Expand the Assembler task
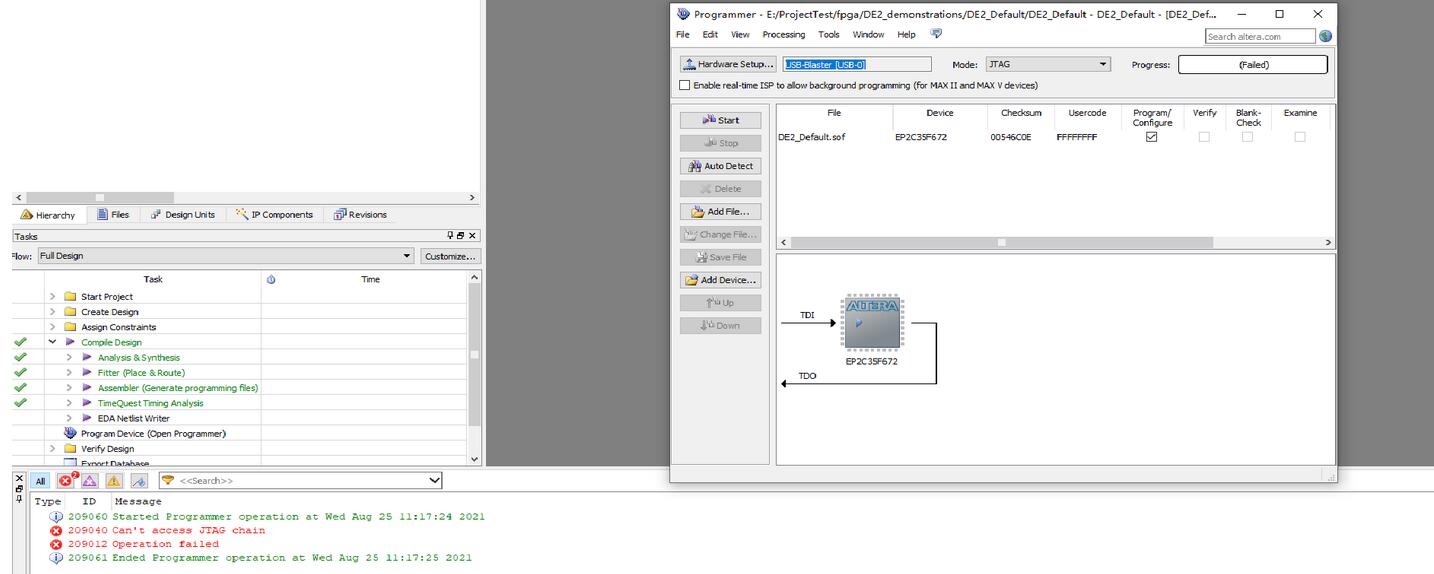 coord(69,388)
